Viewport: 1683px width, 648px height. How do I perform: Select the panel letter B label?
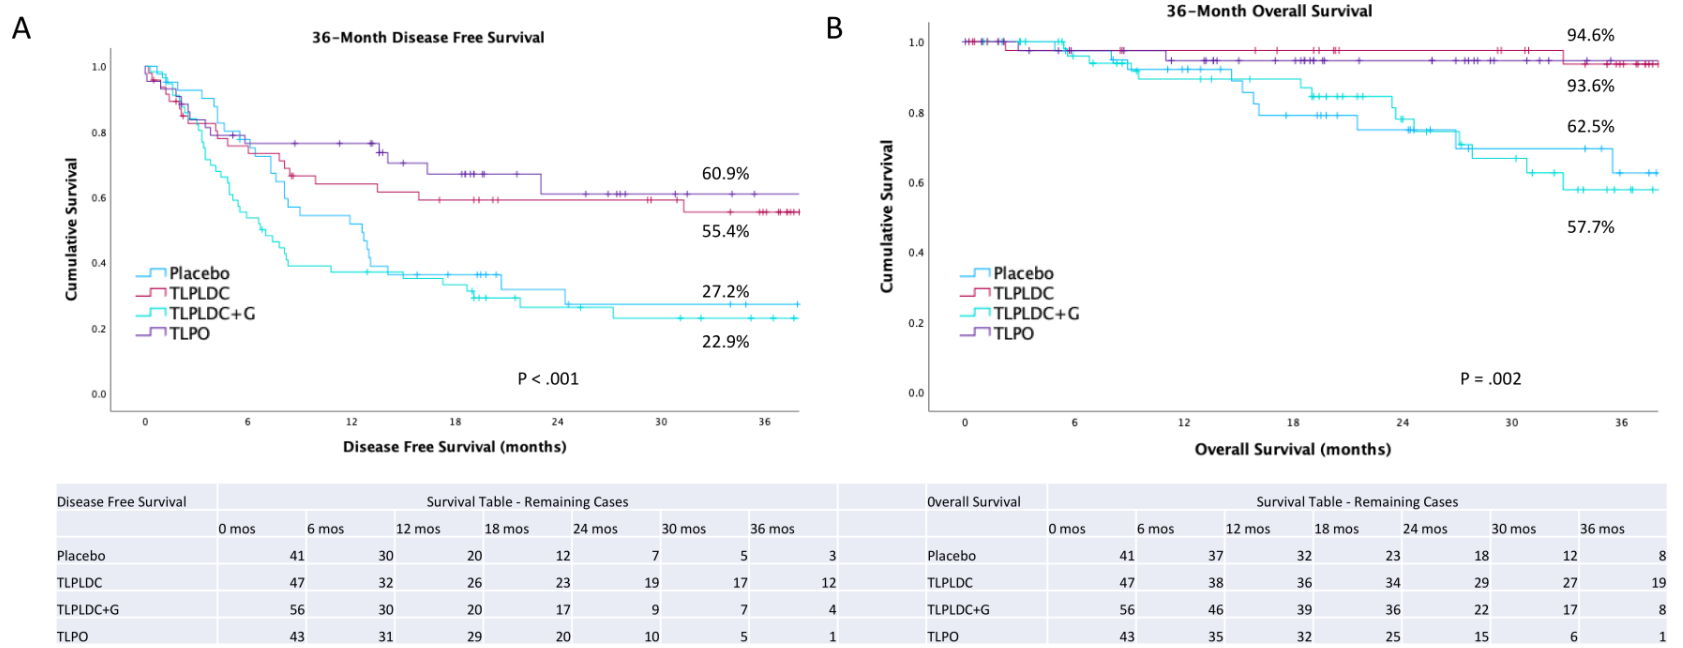(x=834, y=28)
